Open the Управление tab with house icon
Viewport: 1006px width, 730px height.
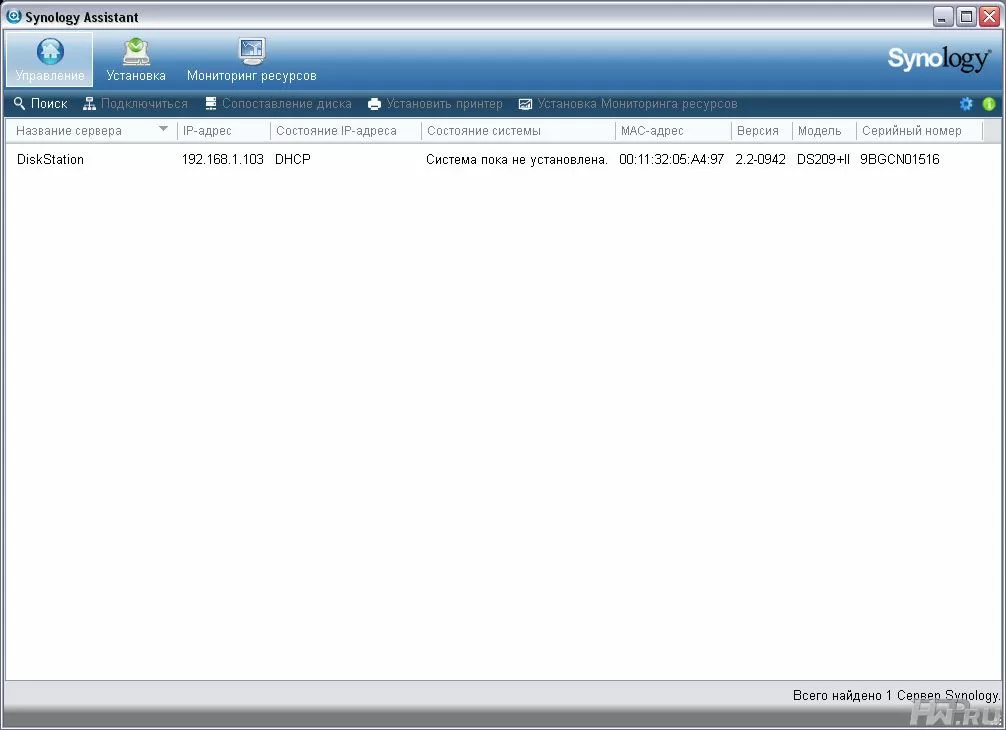pos(50,59)
